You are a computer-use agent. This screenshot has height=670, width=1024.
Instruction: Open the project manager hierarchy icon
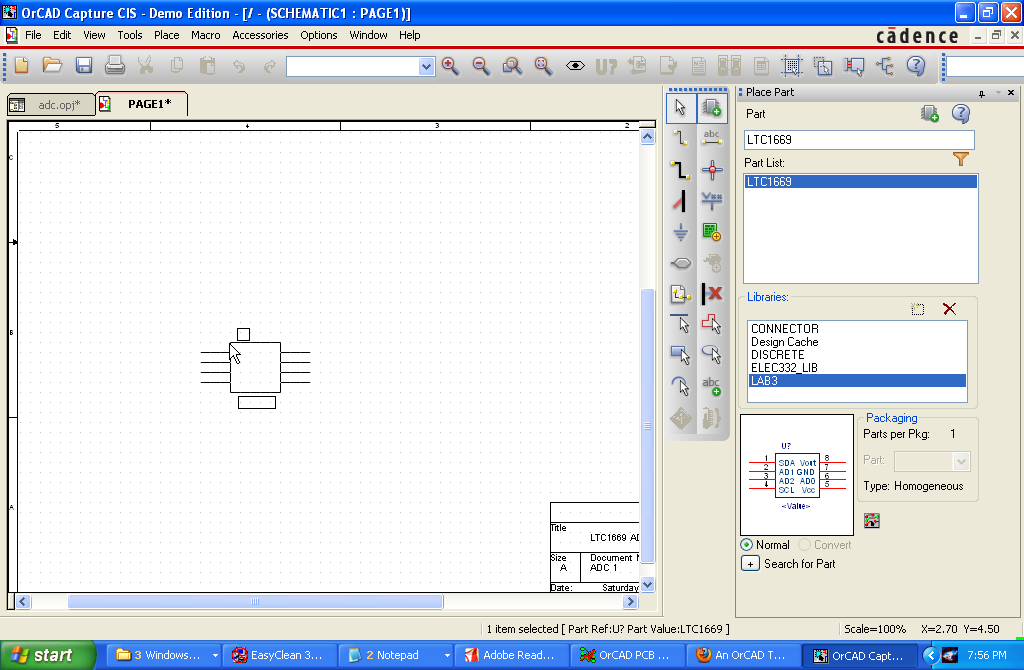(x=886, y=65)
